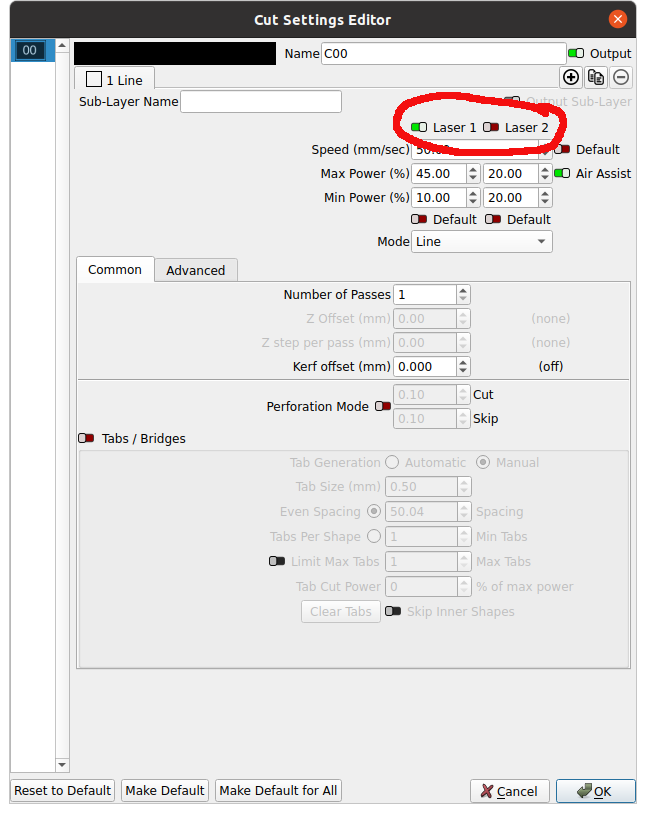The image size is (646, 813).
Task: Turn off the Air Assist toggle
Action: coord(562,173)
